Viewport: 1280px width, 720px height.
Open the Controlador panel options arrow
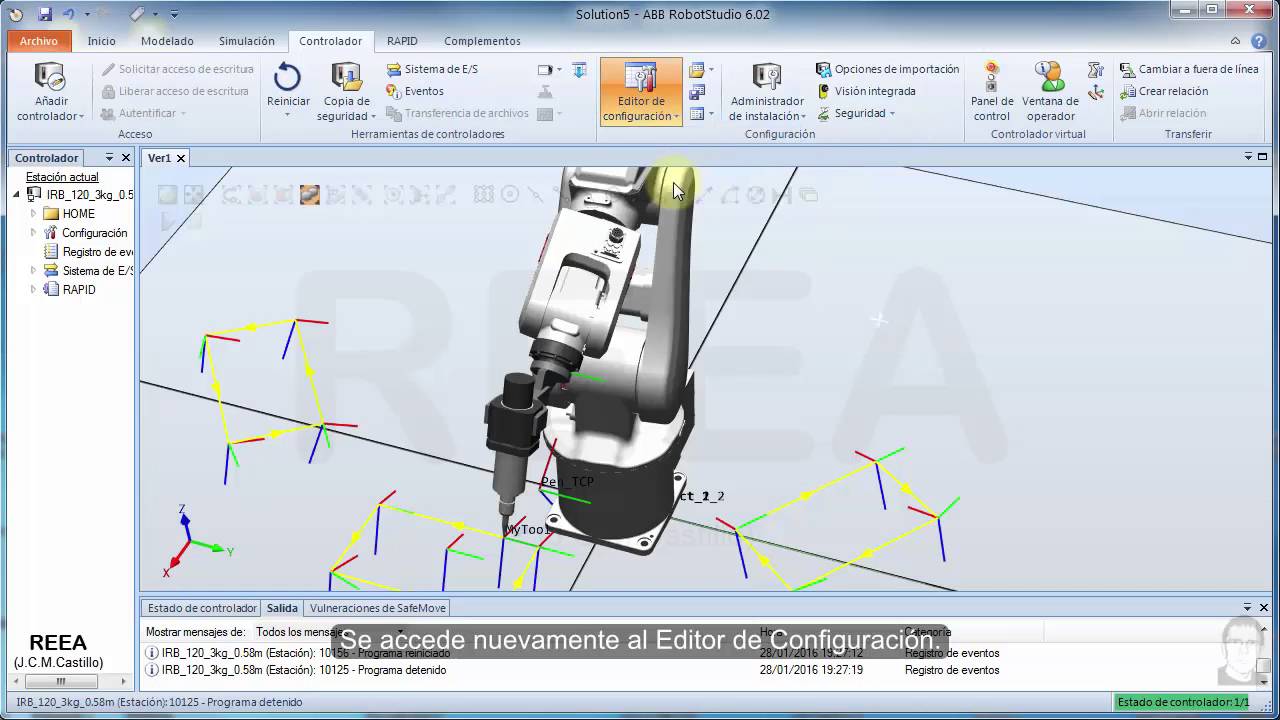tap(108, 158)
